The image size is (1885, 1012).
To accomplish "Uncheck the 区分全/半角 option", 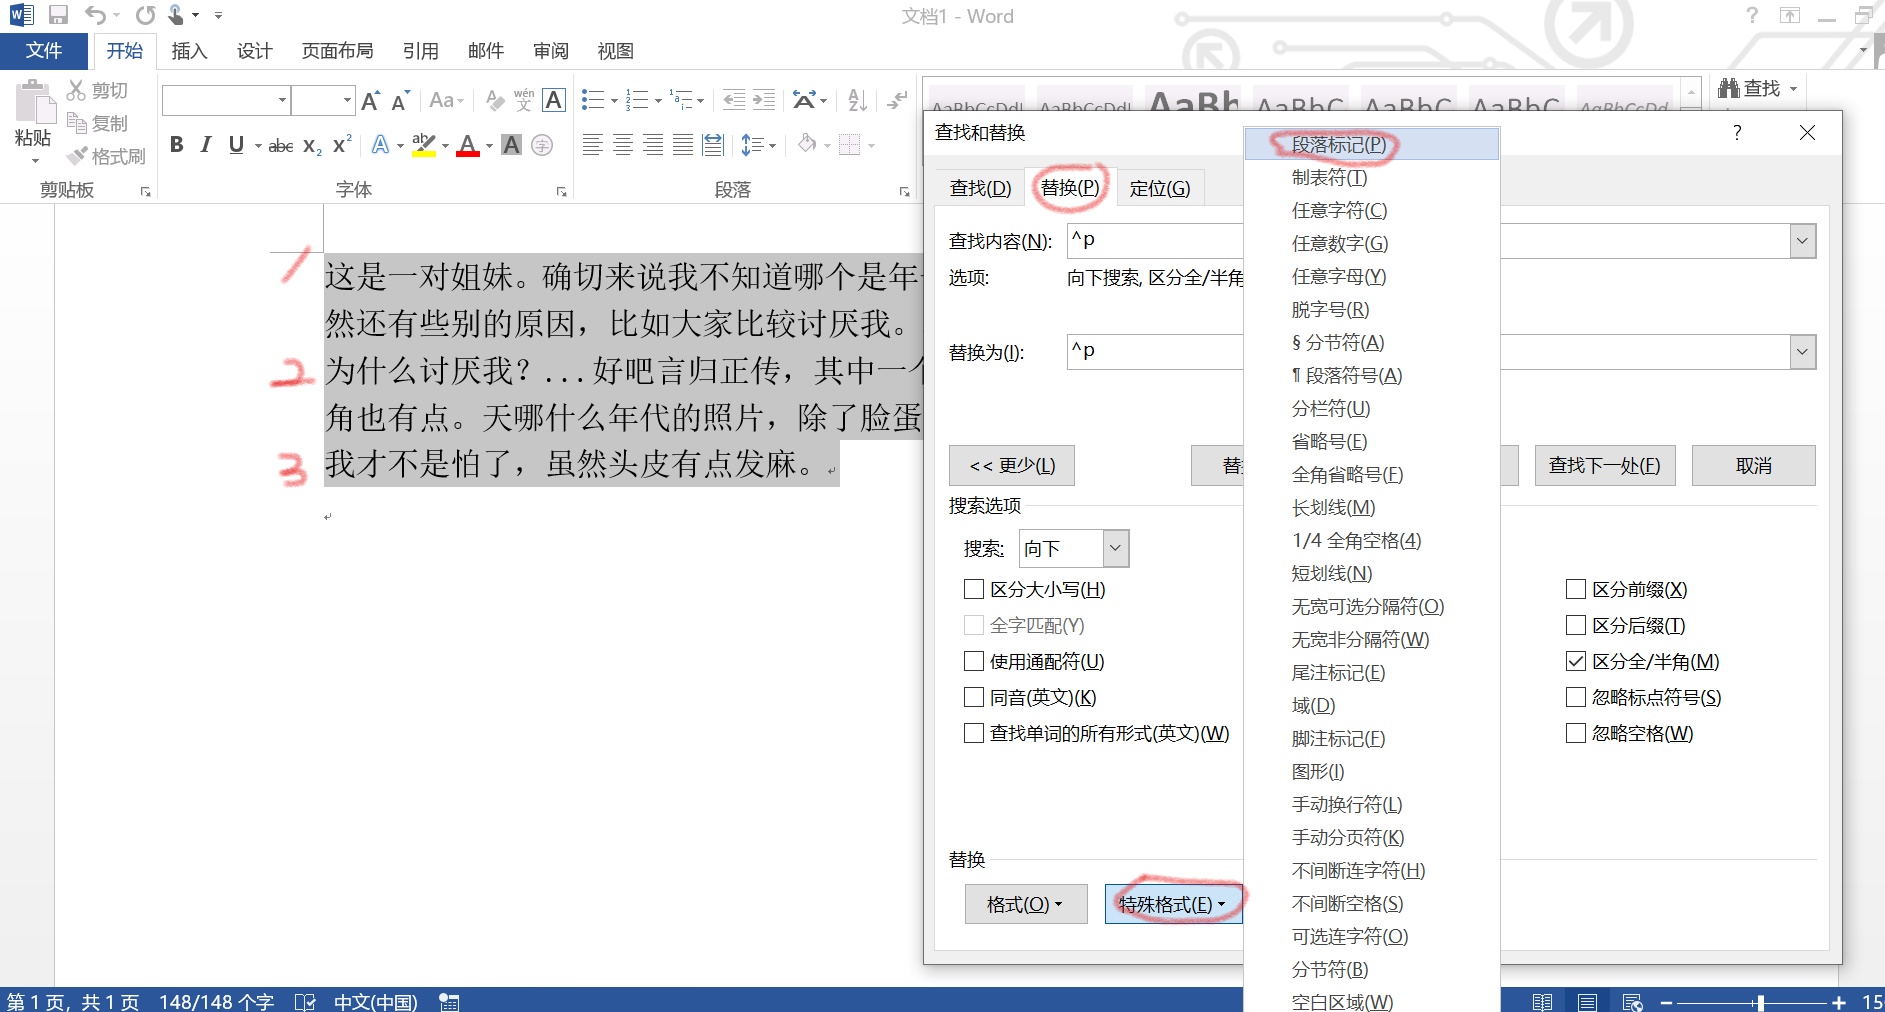I will coord(1575,661).
